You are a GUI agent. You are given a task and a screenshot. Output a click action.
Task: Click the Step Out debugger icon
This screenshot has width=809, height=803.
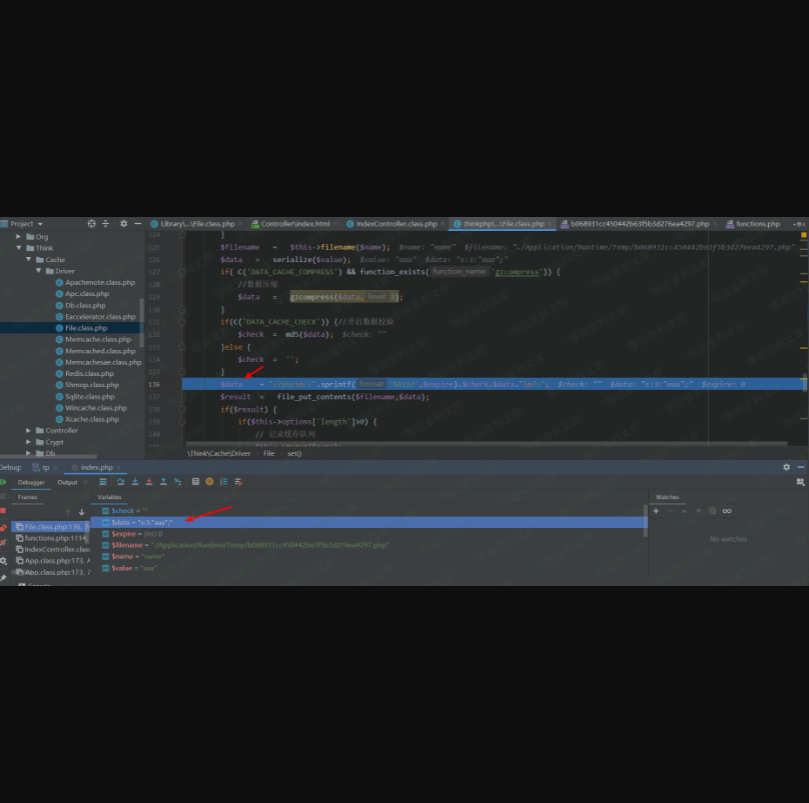pos(164,482)
